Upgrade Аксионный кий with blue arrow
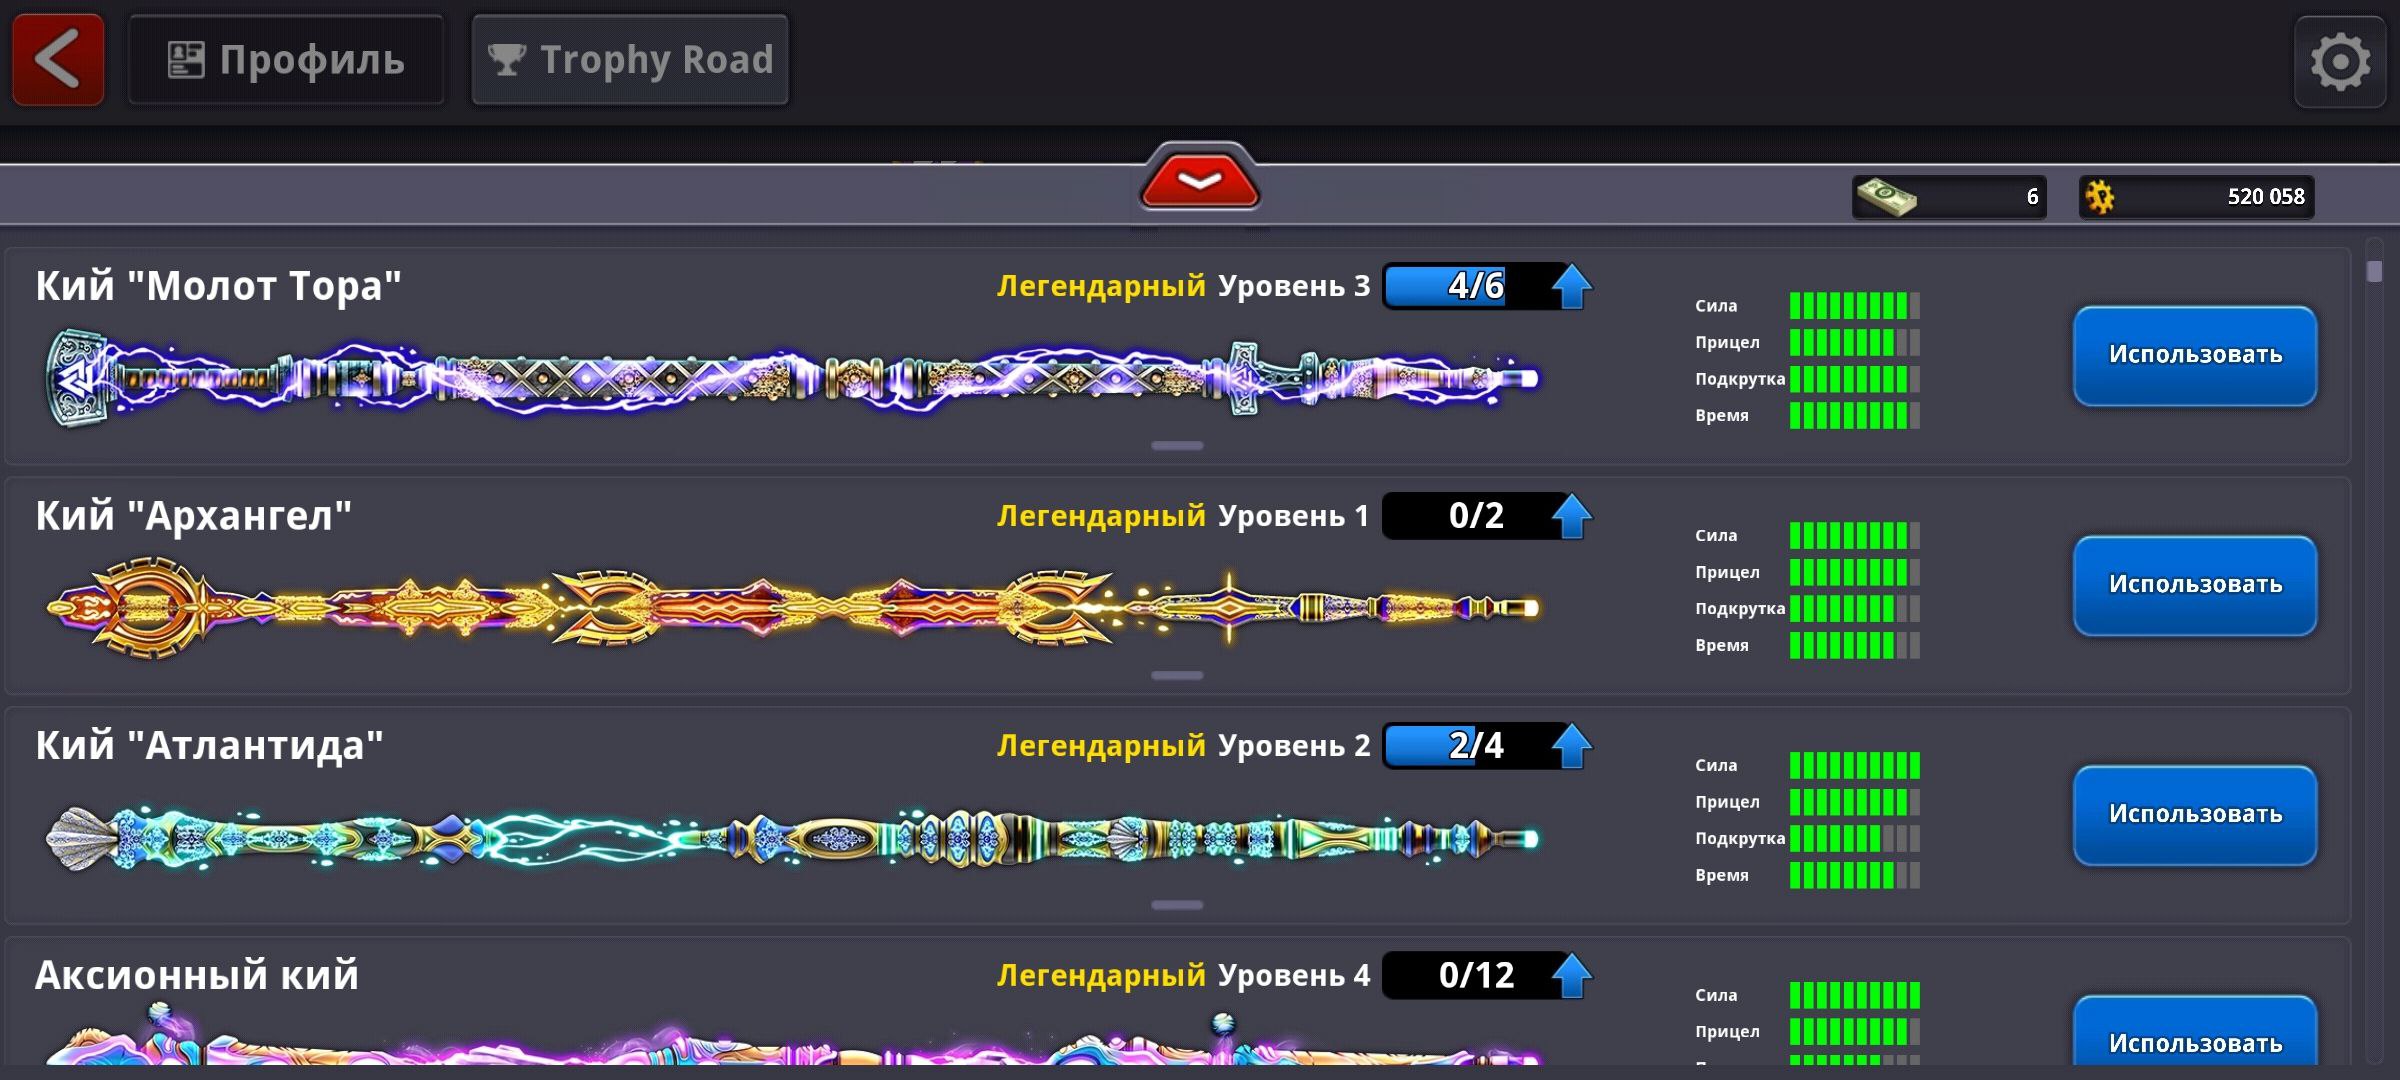 pyautogui.click(x=1572, y=975)
